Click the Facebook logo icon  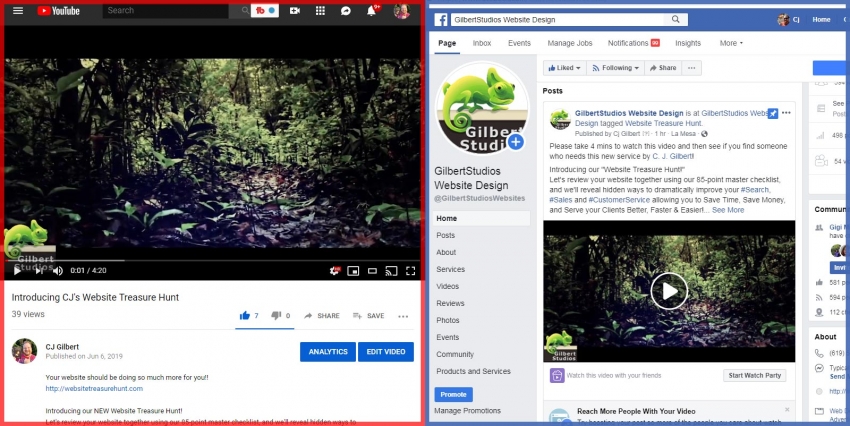[441, 20]
